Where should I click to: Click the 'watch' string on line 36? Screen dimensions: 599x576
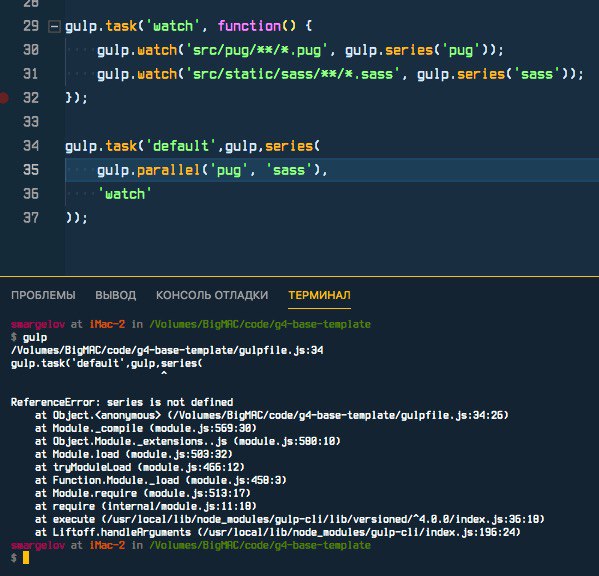point(125,194)
